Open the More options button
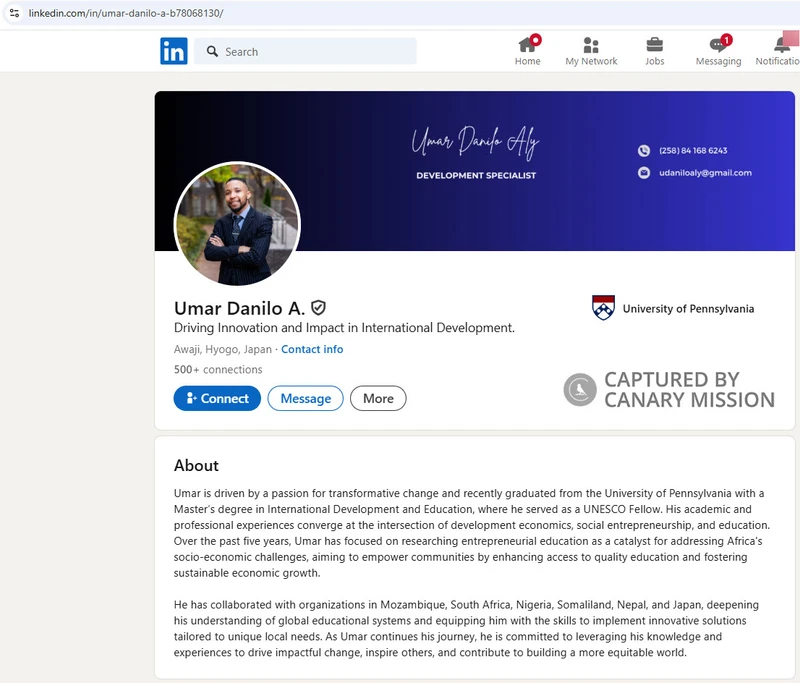Viewport: 800px width, 683px height. point(378,398)
